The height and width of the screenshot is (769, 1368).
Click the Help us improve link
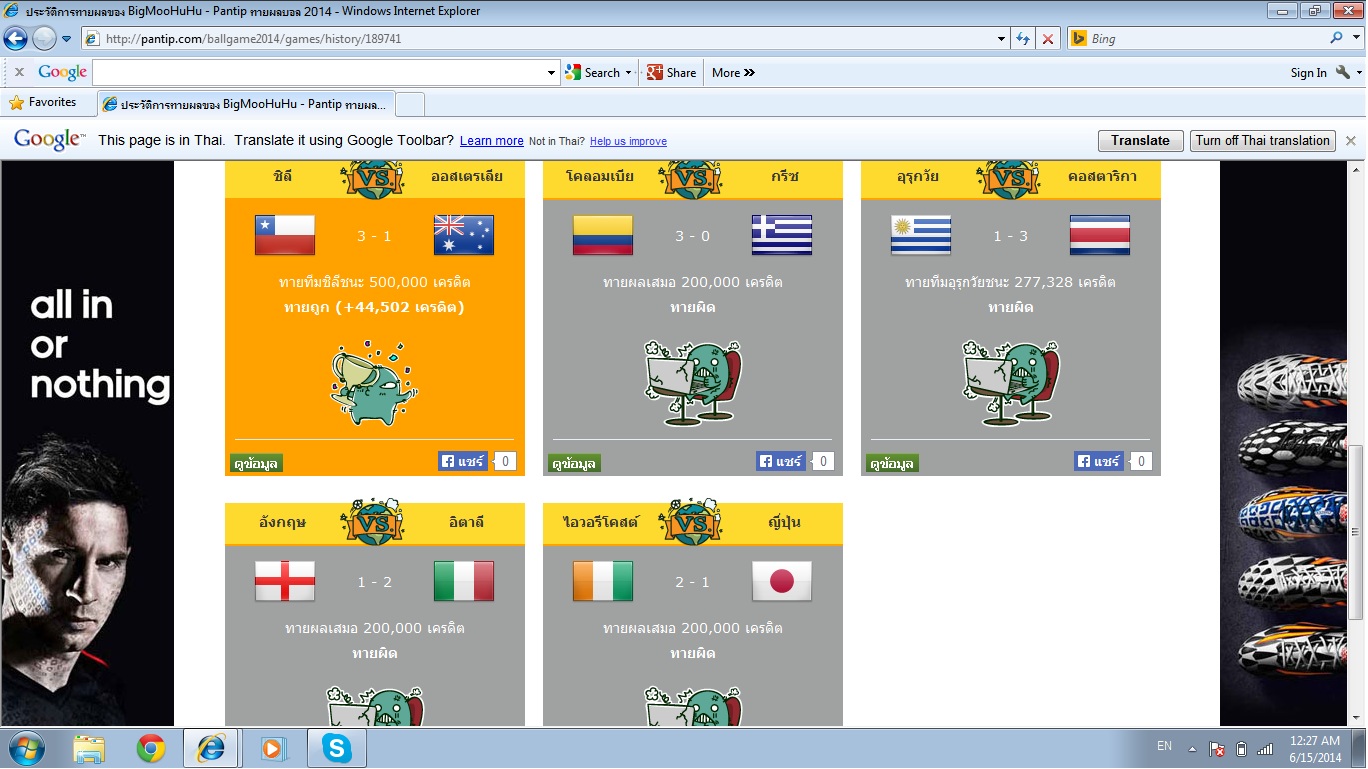(628, 141)
